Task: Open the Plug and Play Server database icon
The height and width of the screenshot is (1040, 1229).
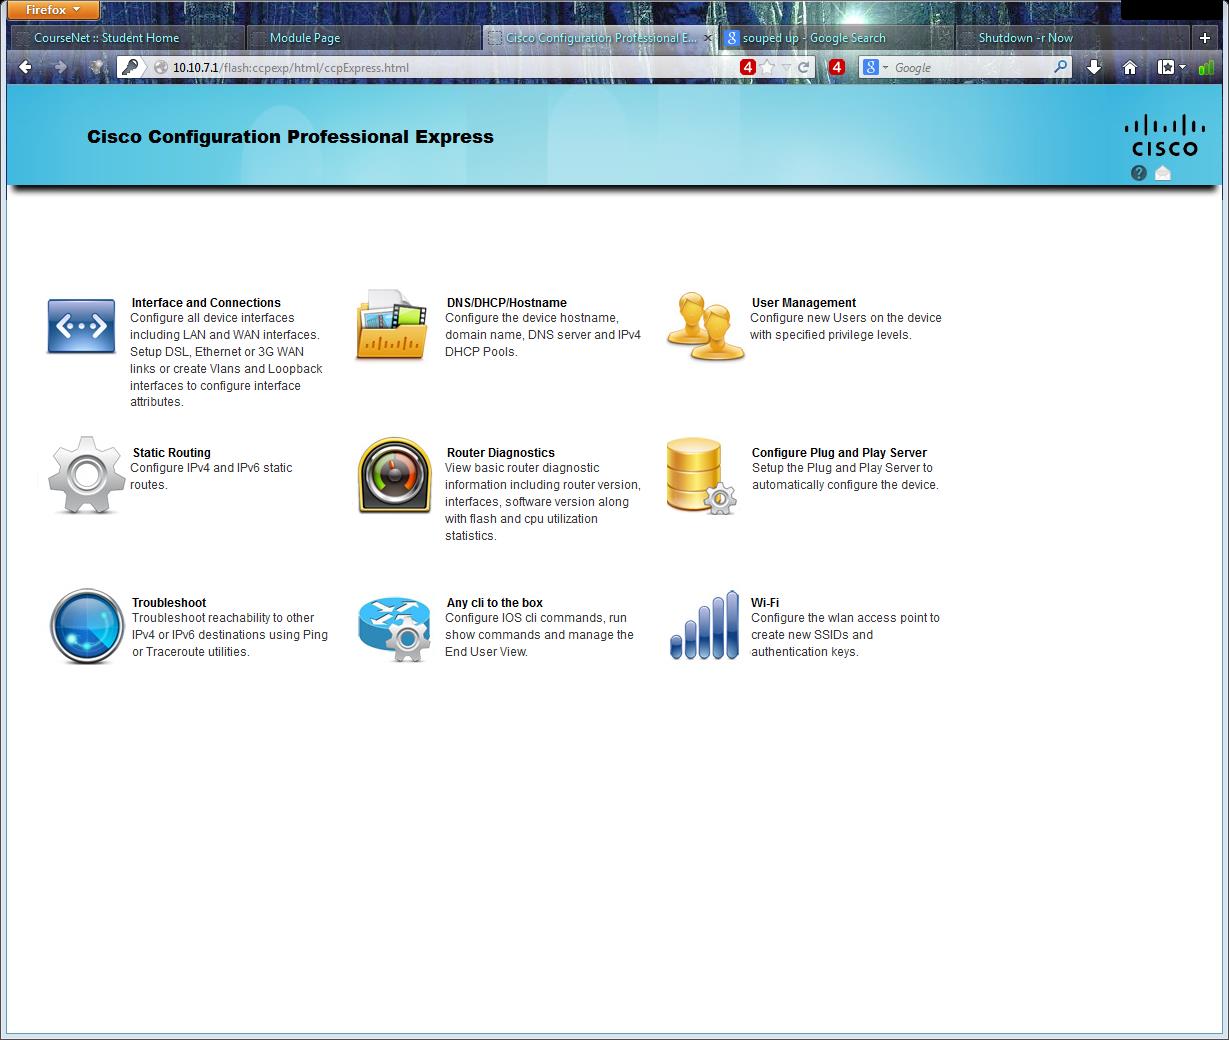Action: point(701,477)
